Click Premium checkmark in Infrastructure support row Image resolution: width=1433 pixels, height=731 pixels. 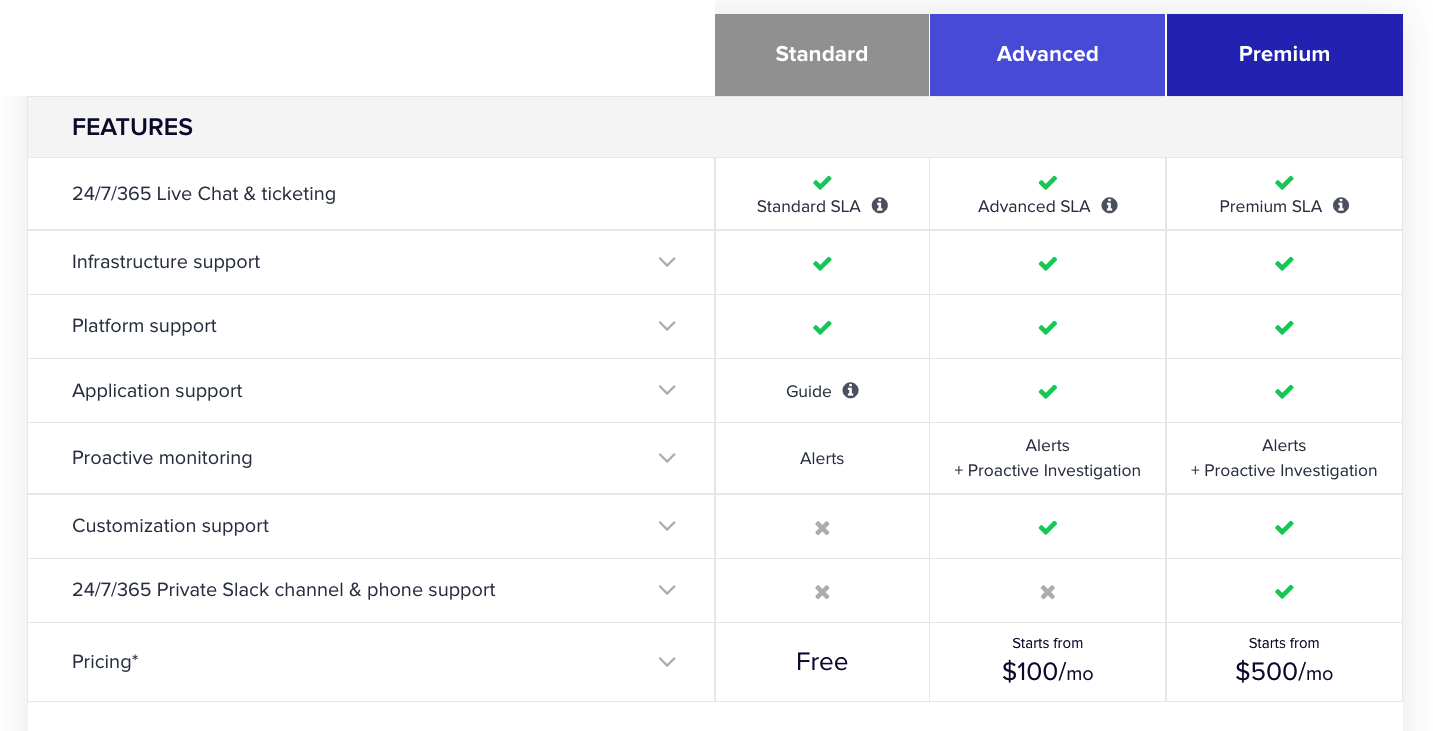tap(1284, 264)
